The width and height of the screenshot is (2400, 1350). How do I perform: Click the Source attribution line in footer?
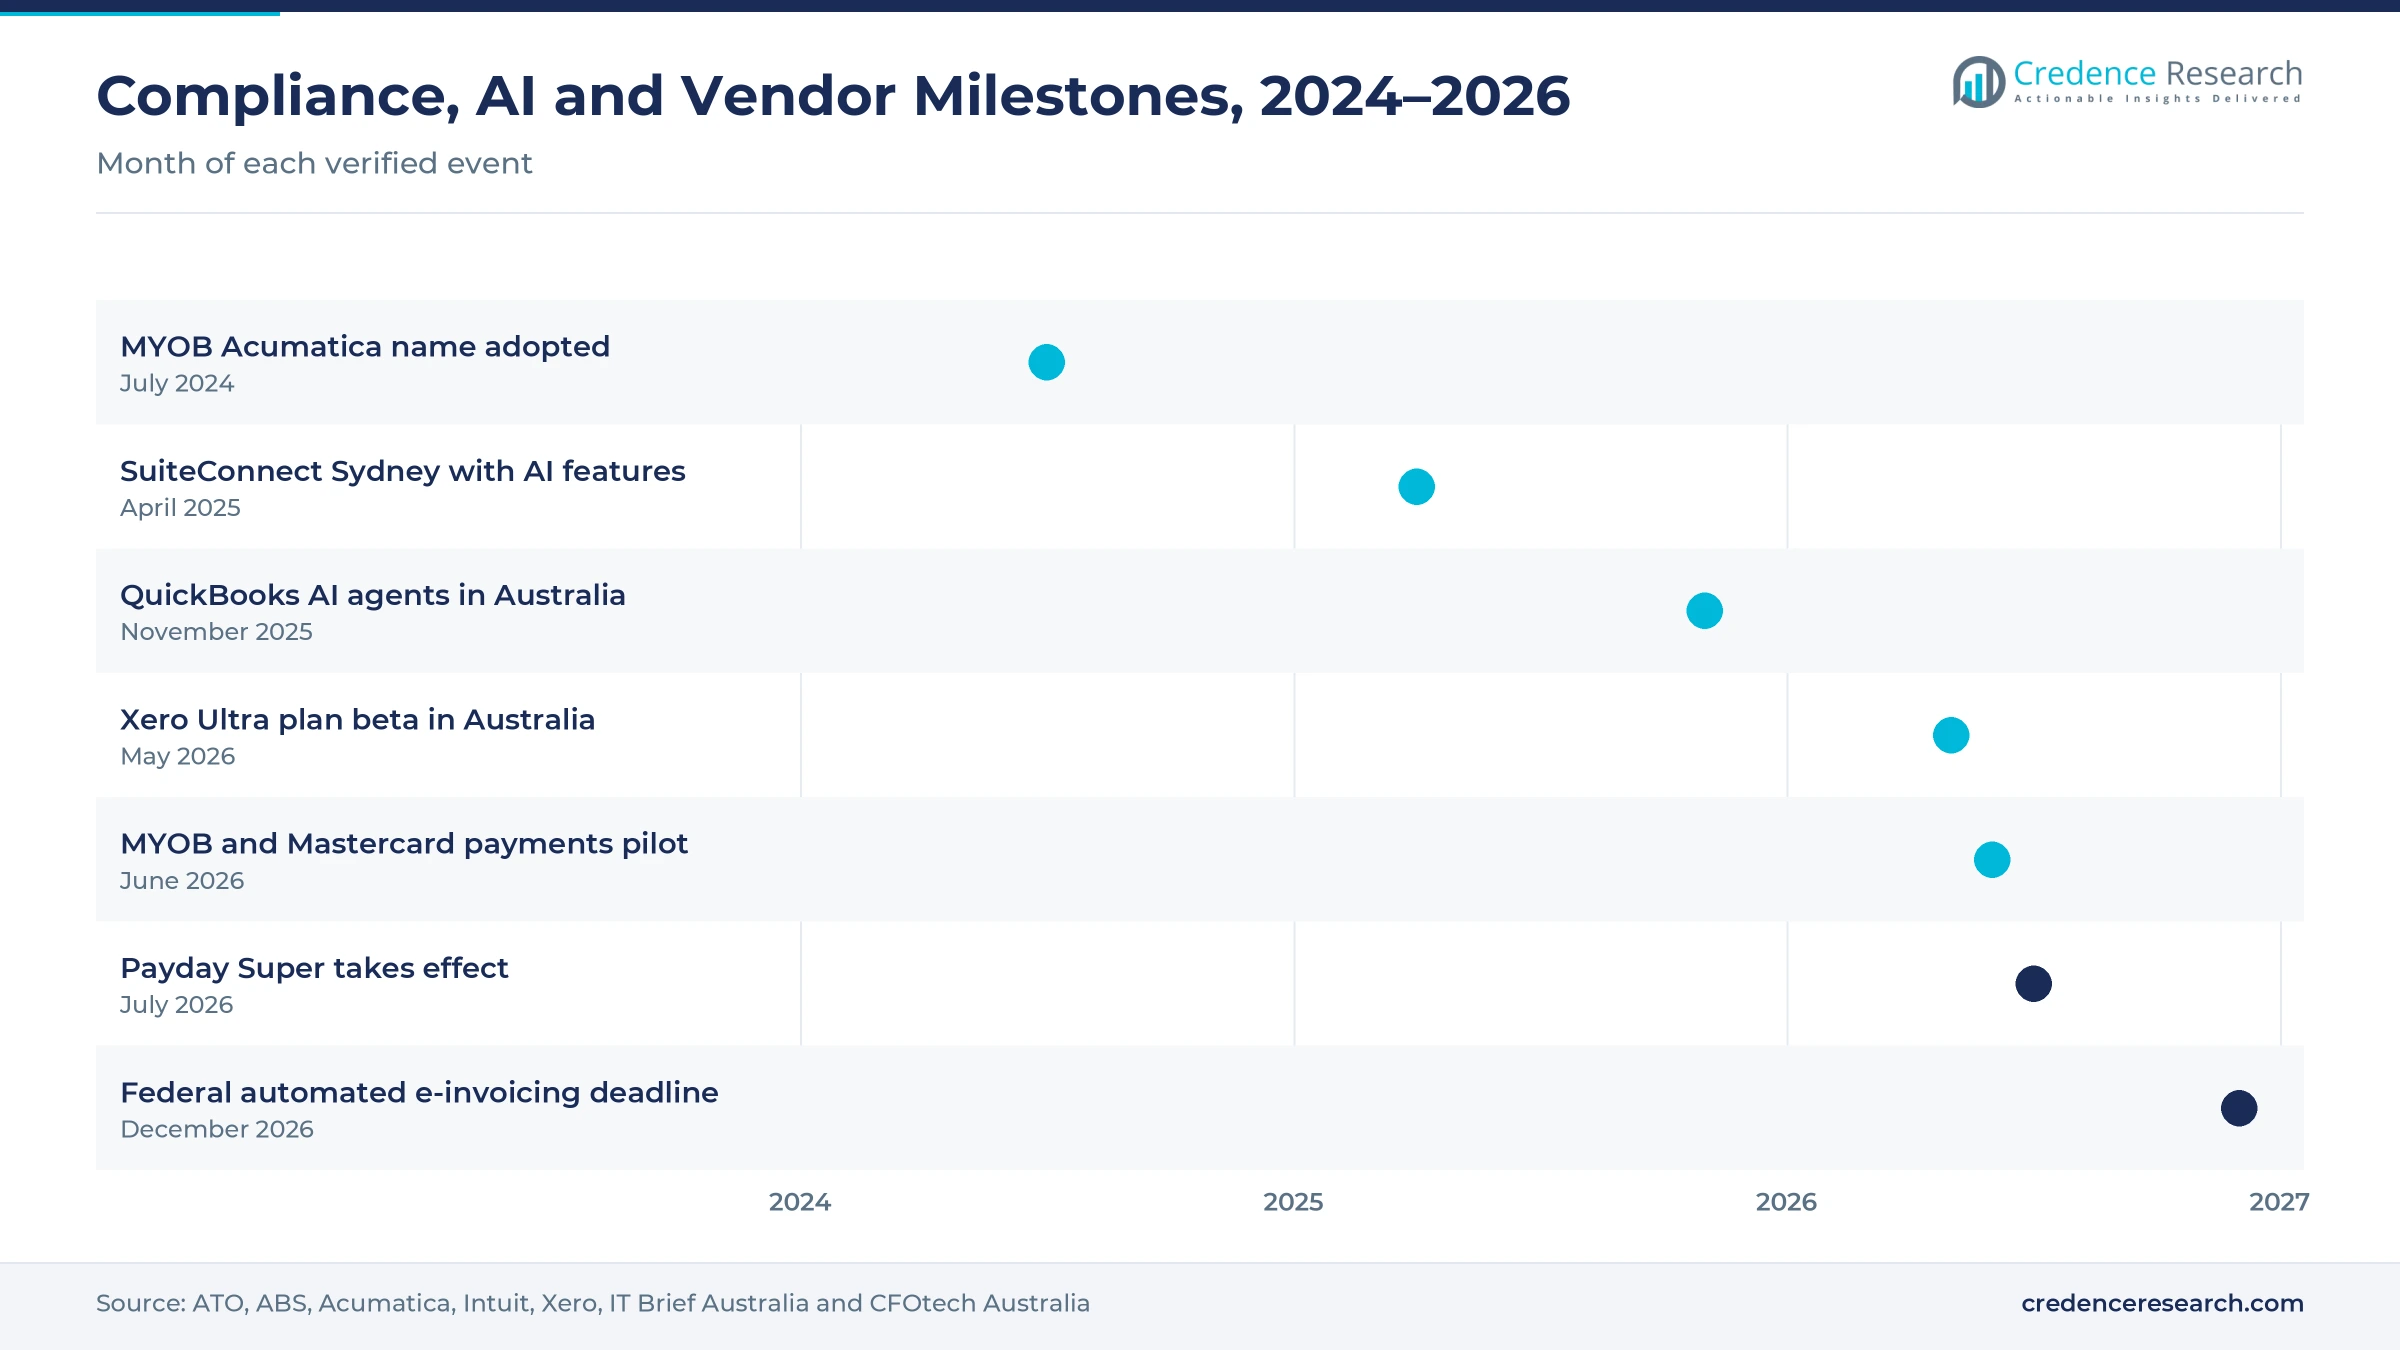coord(593,1303)
